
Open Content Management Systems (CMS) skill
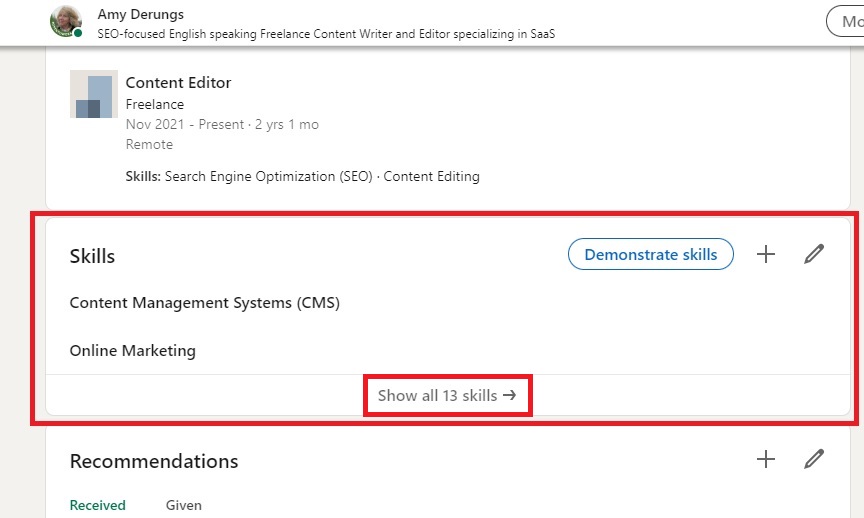(205, 302)
